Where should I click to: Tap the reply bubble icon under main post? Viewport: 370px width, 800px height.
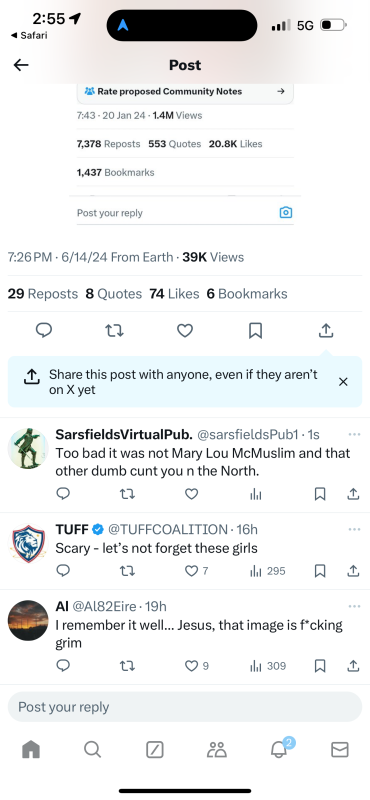44,331
